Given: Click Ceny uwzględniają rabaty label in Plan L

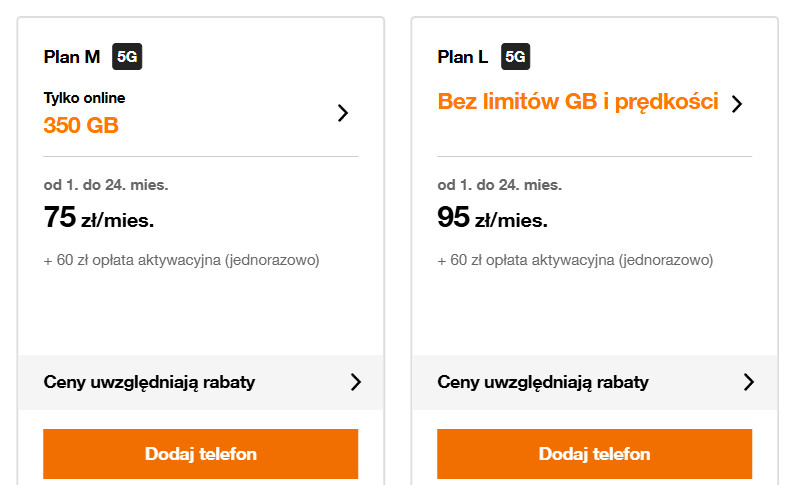Looking at the screenshot, I should (543, 382).
